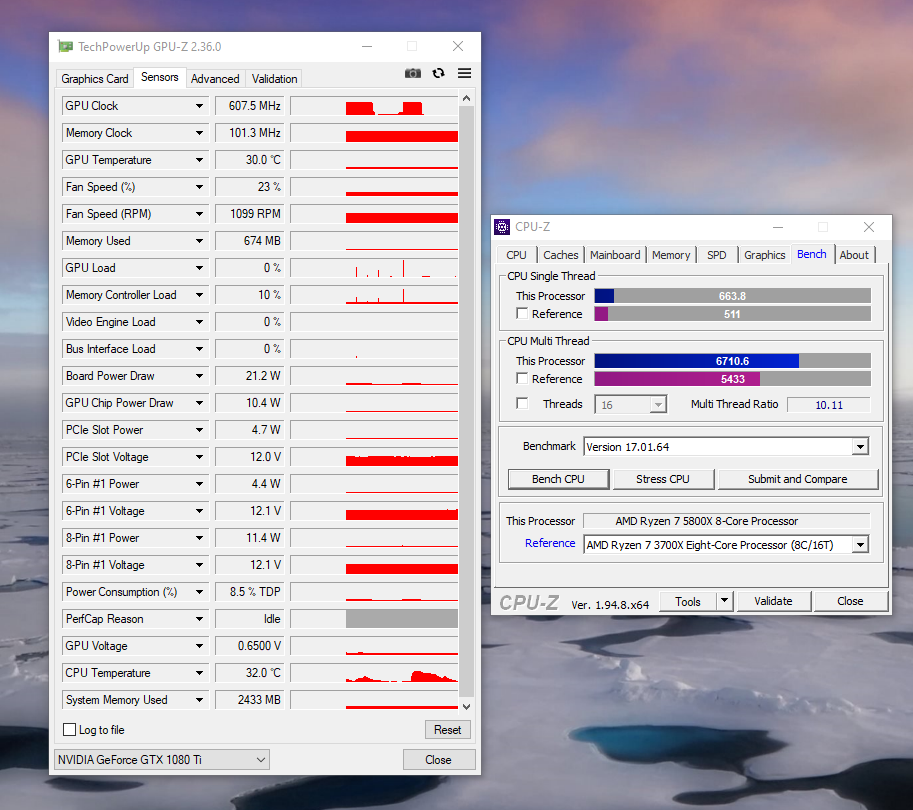The image size is (913, 810).
Task: Open the Memory Used sensor dropdown
Action: click(x=199, y=240)
